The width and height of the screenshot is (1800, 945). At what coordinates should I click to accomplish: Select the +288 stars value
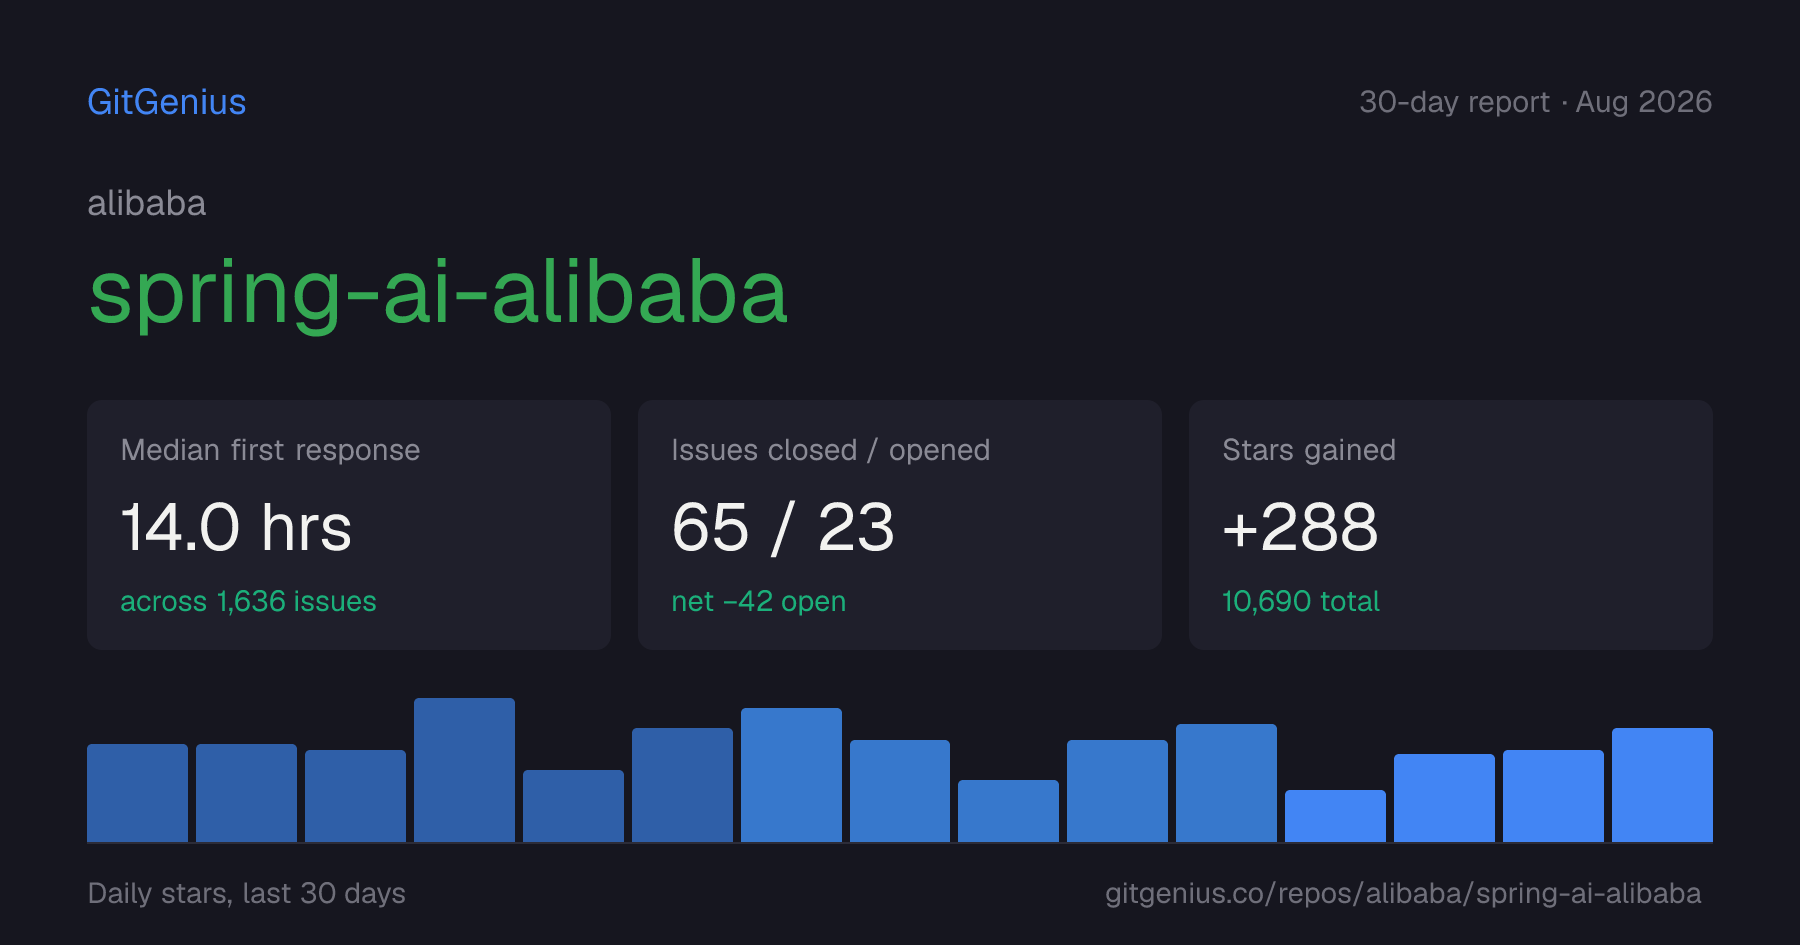[x=1300, y=527]
